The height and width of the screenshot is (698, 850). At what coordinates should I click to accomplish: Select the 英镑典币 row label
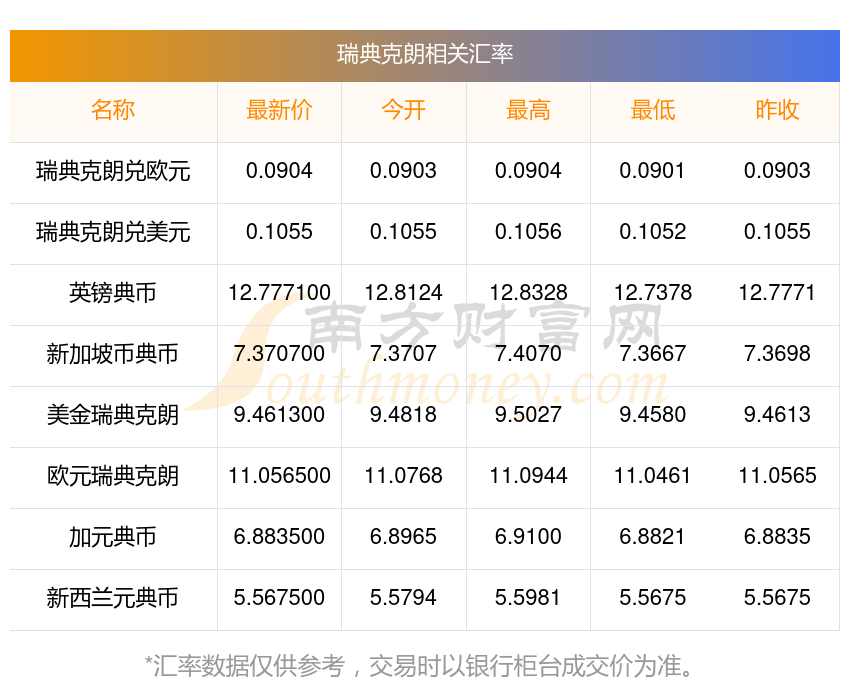click(113, 293)
